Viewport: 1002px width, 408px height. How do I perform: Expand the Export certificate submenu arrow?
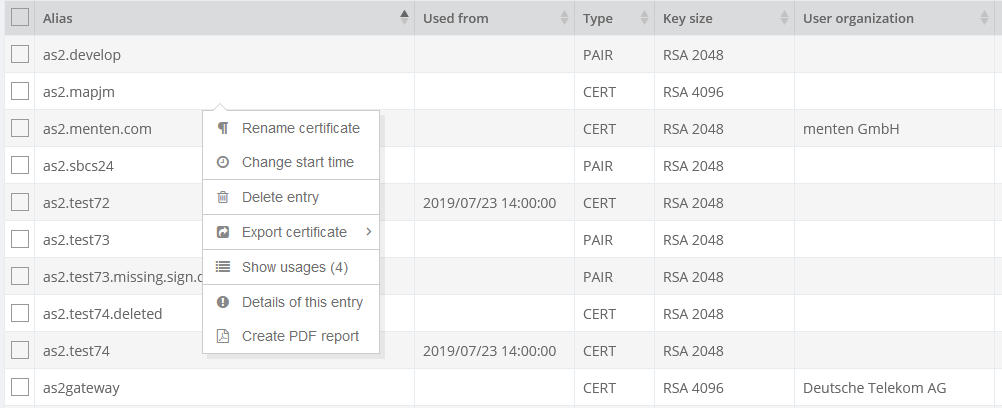(368, 232)
